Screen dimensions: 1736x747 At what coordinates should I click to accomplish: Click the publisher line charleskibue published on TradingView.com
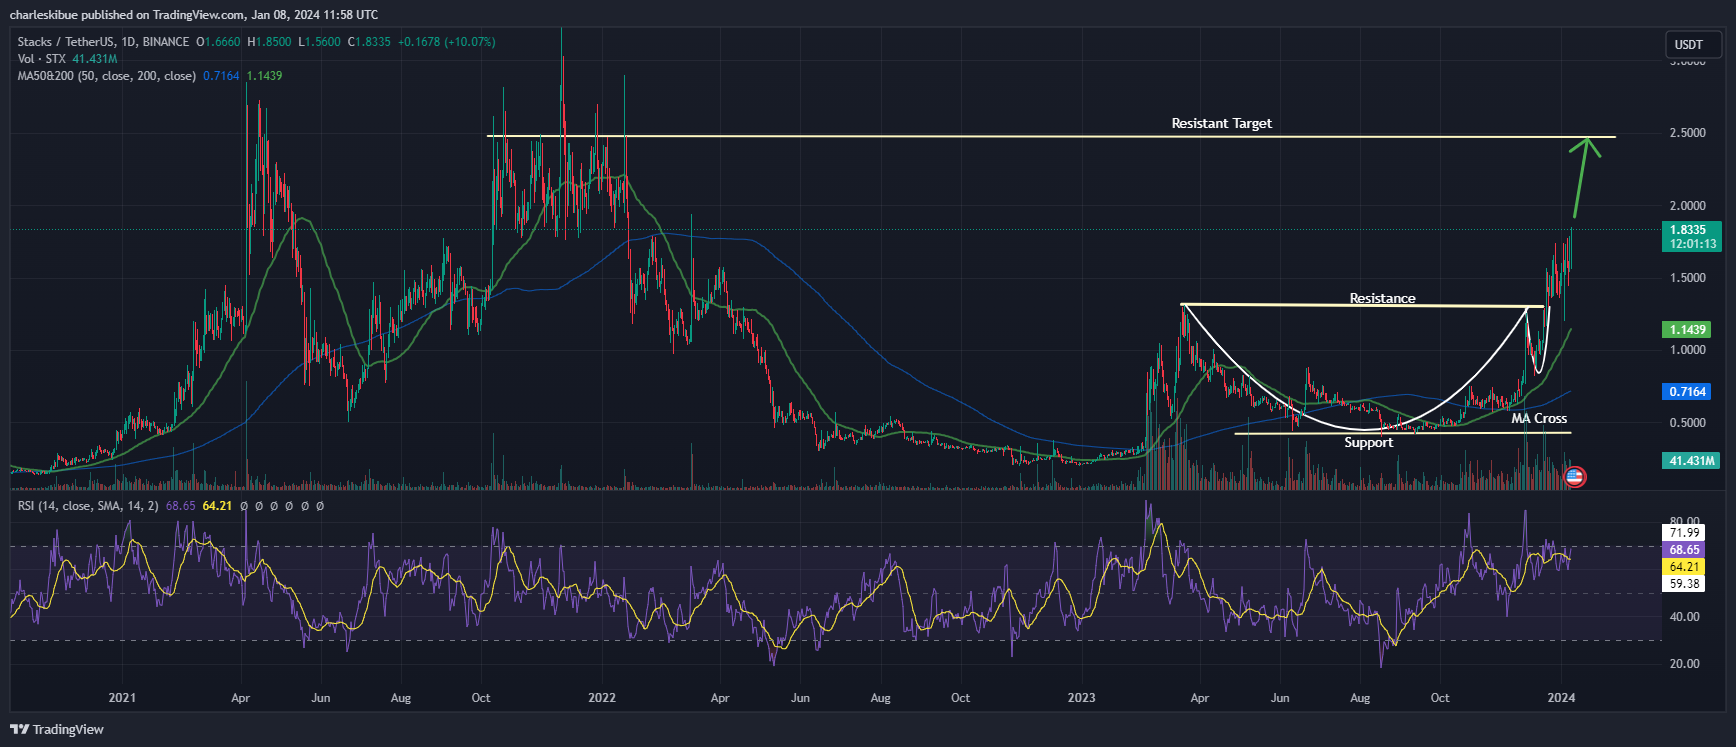click(x=193, y=14)
